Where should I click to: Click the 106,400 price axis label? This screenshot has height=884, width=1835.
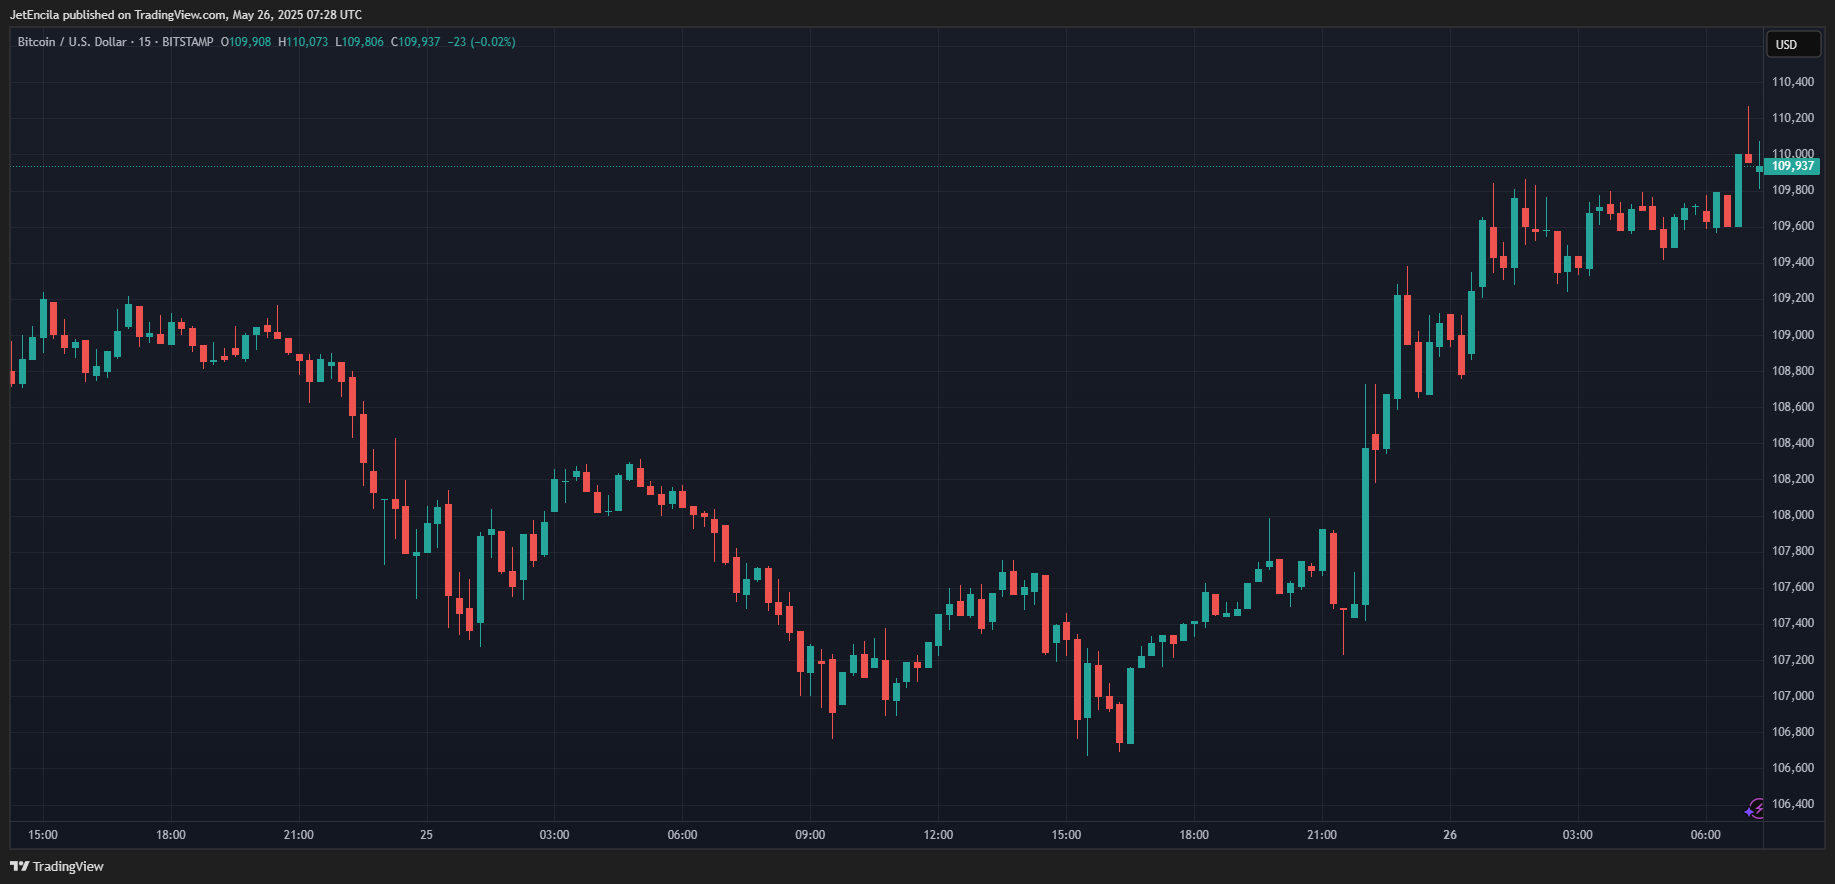(1792, 804)
